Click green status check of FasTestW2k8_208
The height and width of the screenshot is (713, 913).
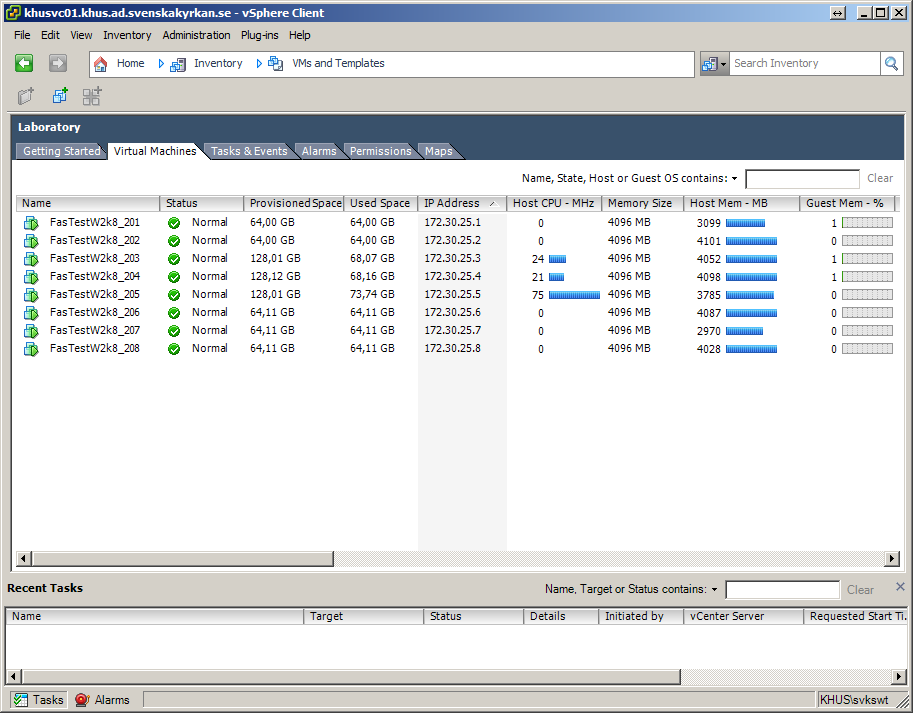(x=174, y=349)
